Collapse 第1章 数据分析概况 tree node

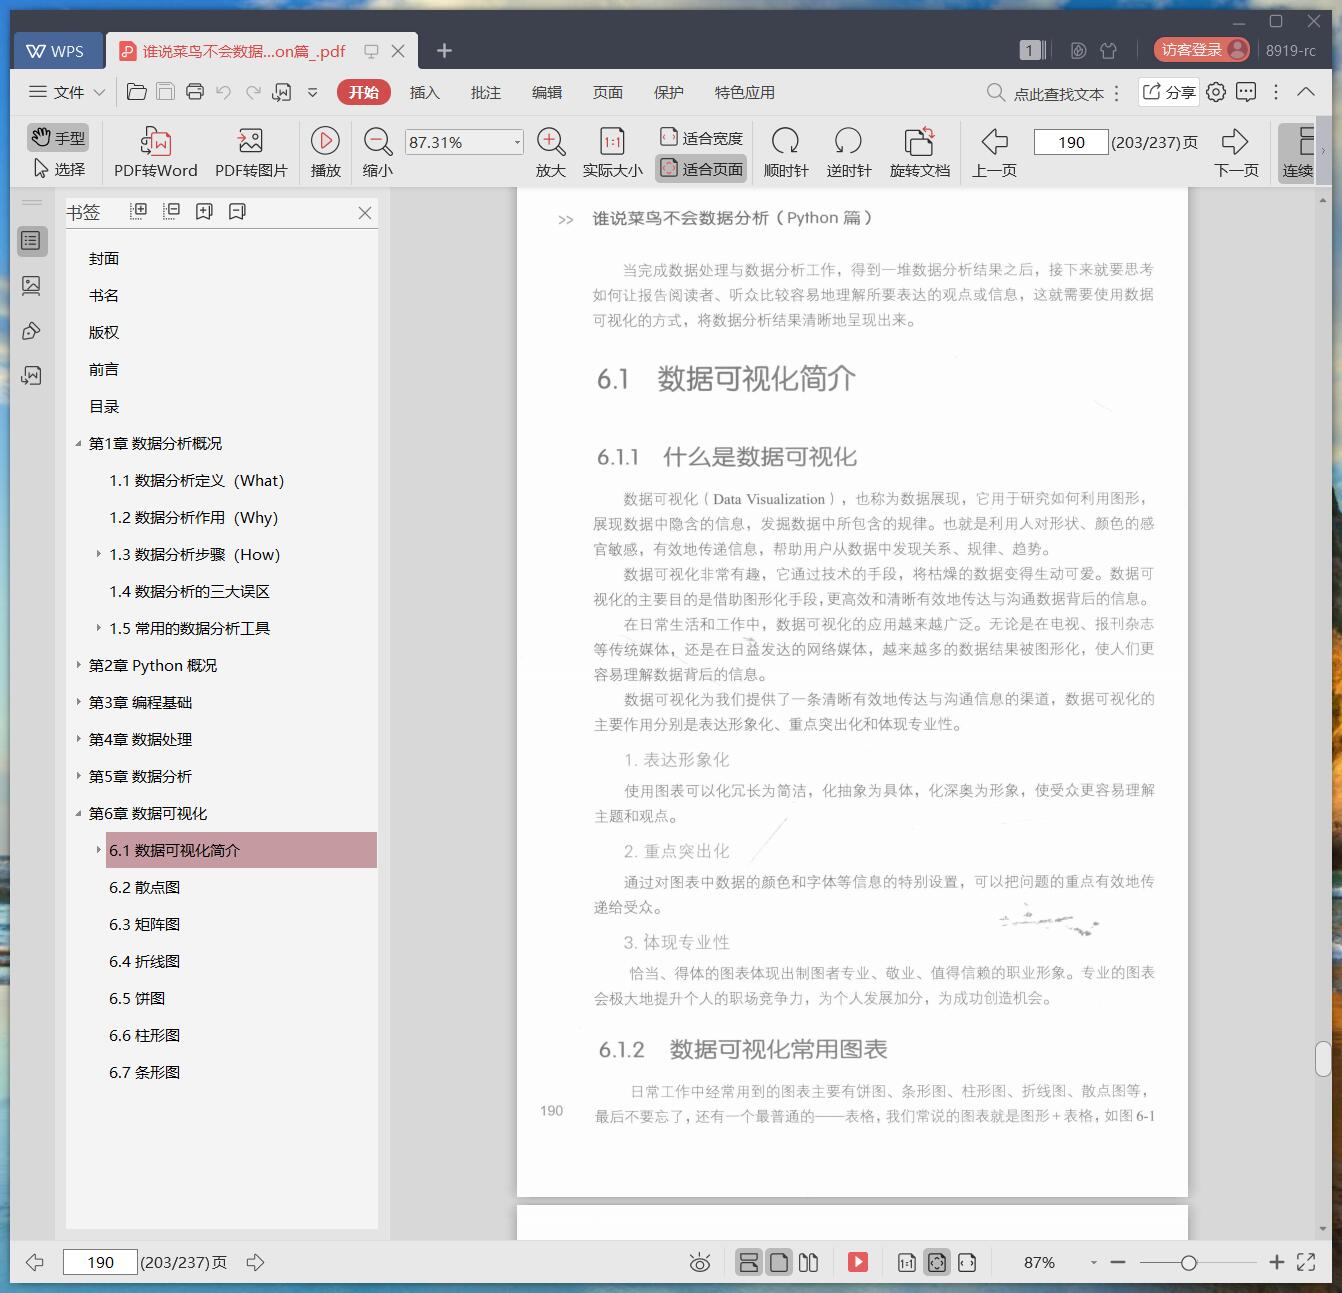(x=78, y=443)
